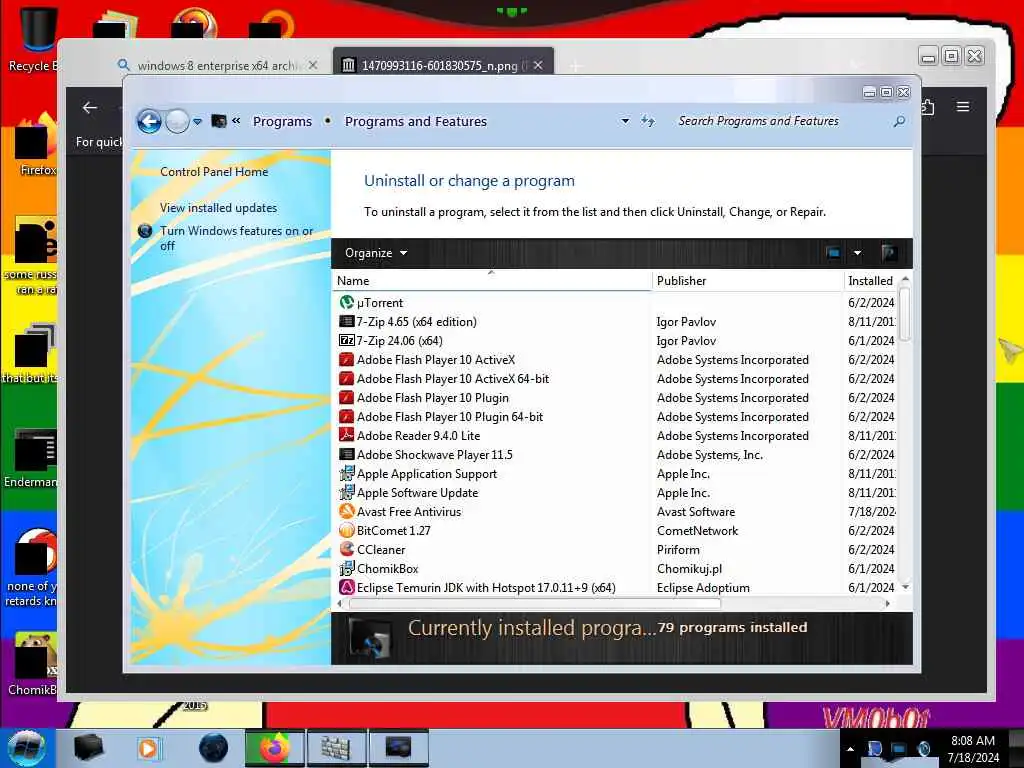Click the CCleaner program icon
The width and height of the screenshot is (1024, 768).
(x=347, y=549)
